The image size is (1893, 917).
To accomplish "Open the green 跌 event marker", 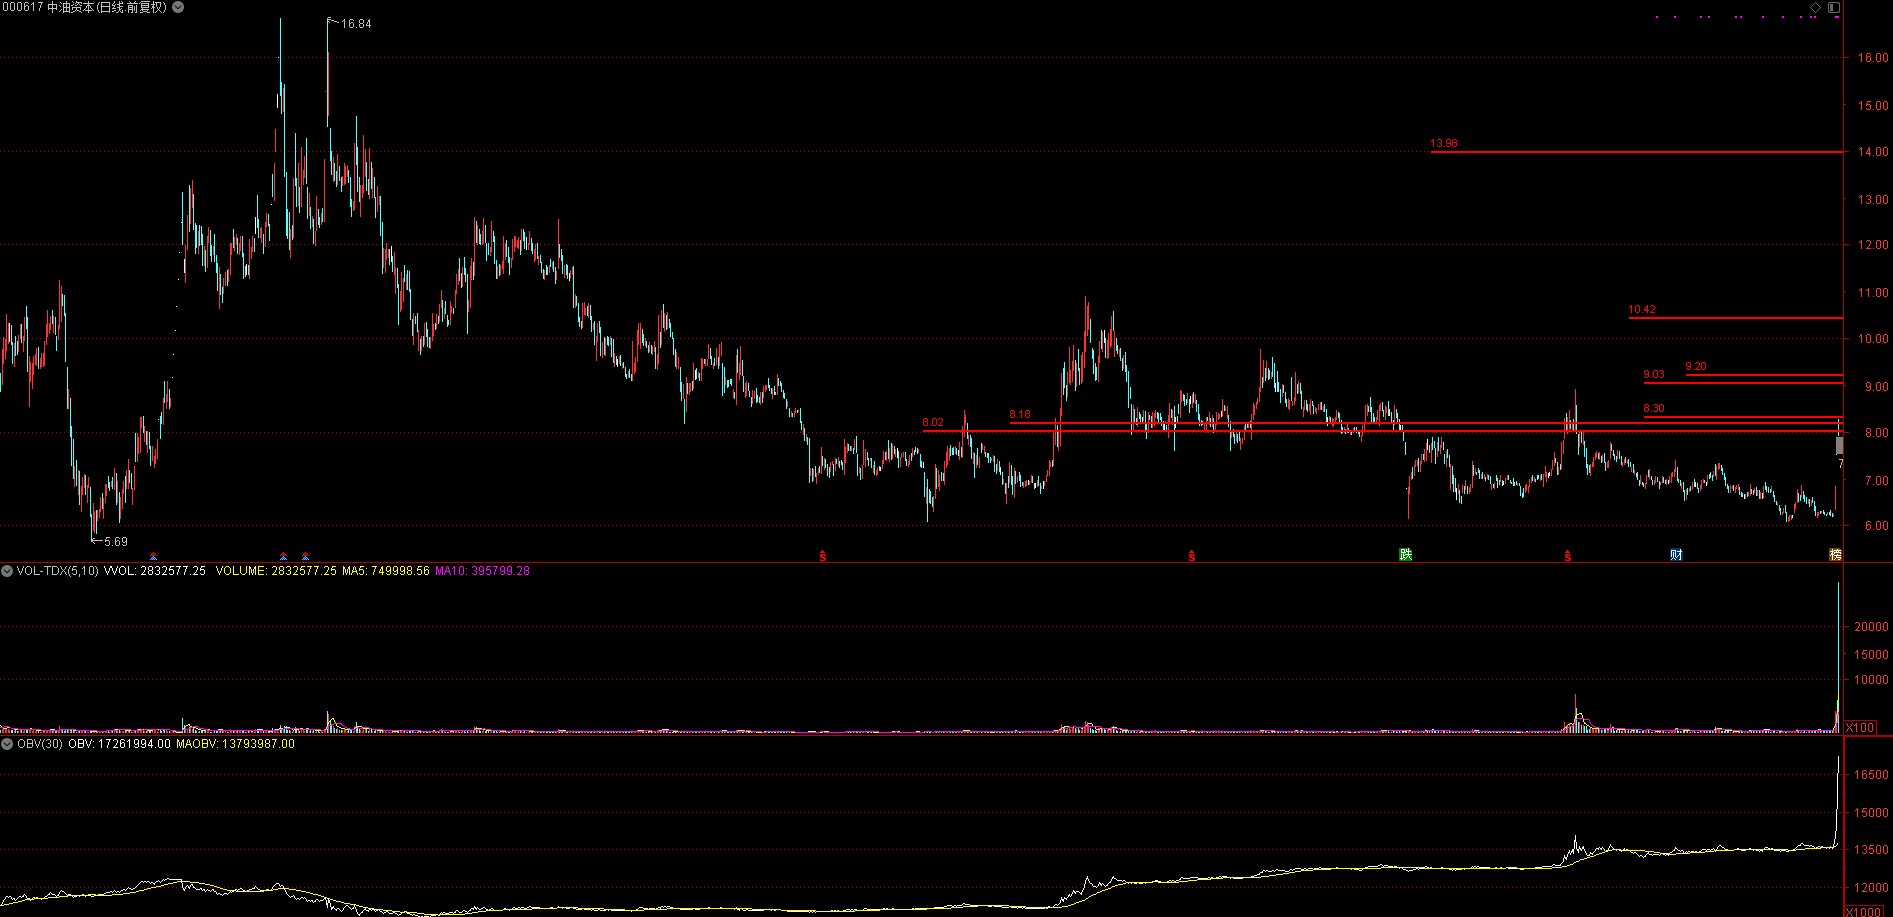I will click(1405, 555).
